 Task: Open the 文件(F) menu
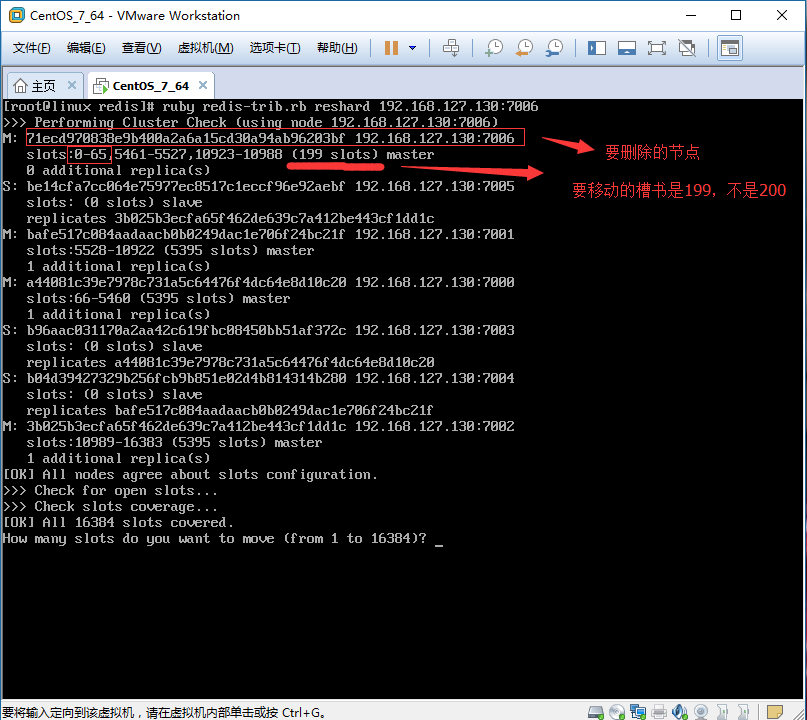(x=31, y=48)
